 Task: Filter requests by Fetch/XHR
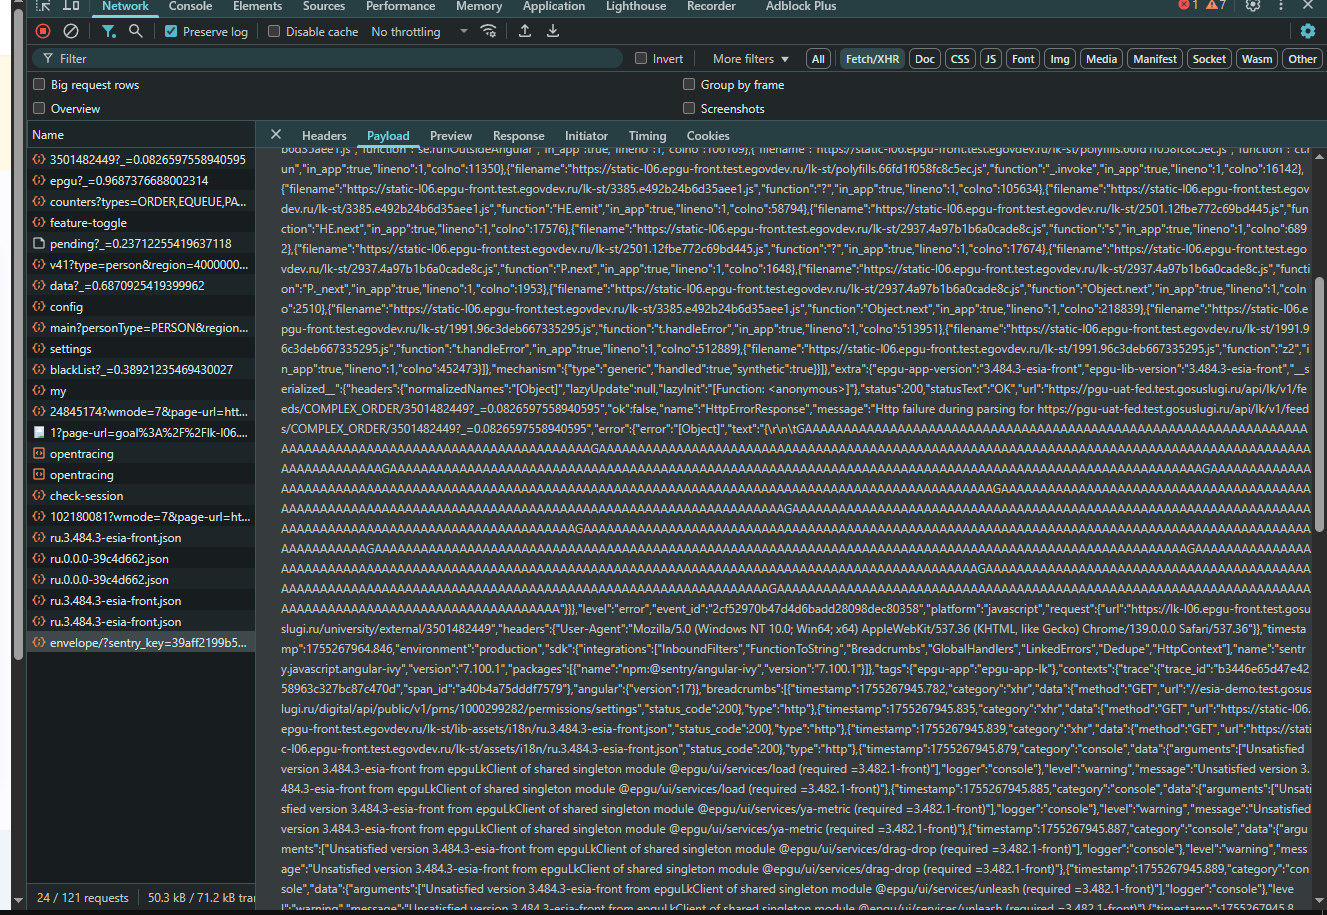pos(872,59)
